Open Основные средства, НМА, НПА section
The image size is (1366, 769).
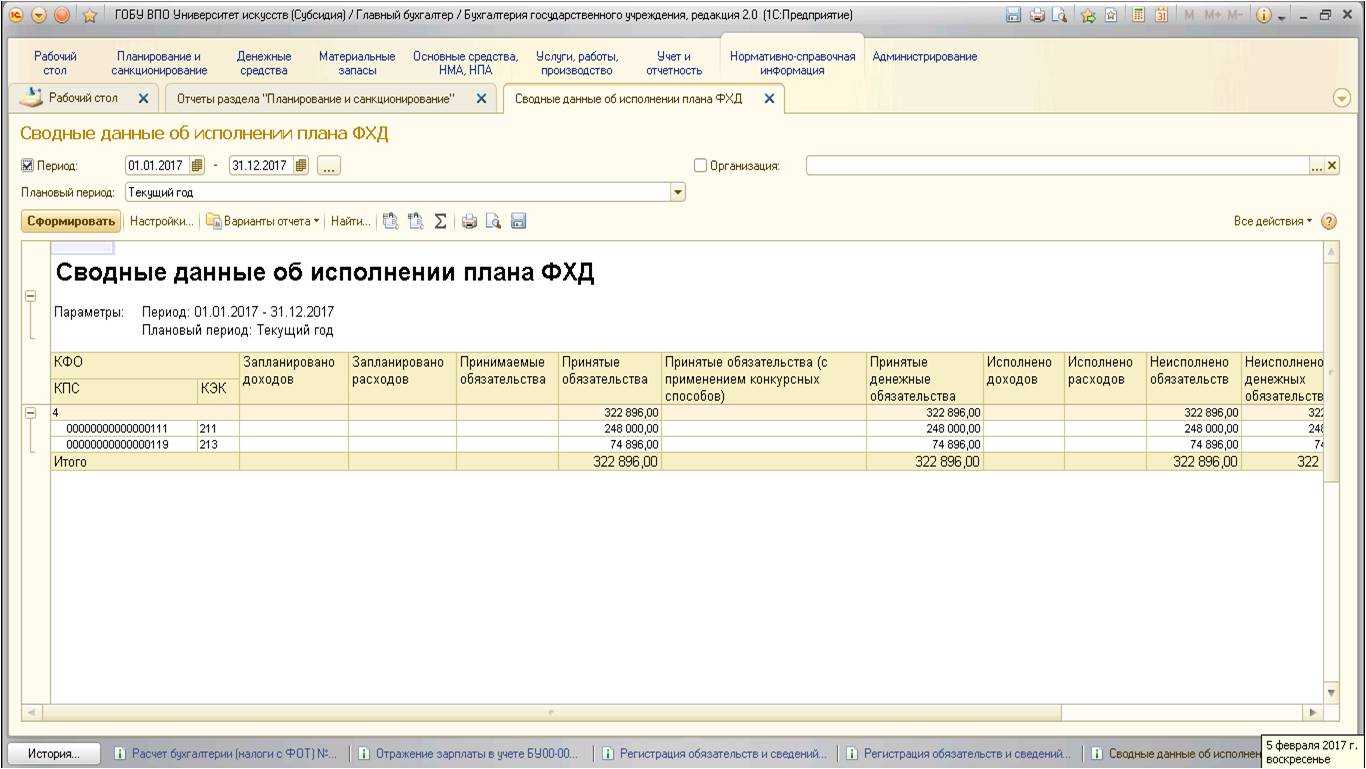466,64
